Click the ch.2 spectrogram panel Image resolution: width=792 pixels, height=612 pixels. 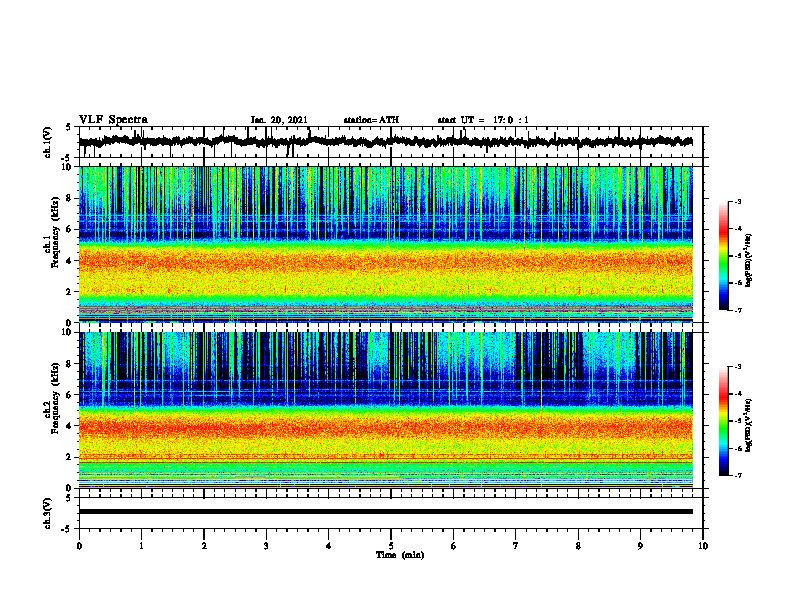coord(386,410)
